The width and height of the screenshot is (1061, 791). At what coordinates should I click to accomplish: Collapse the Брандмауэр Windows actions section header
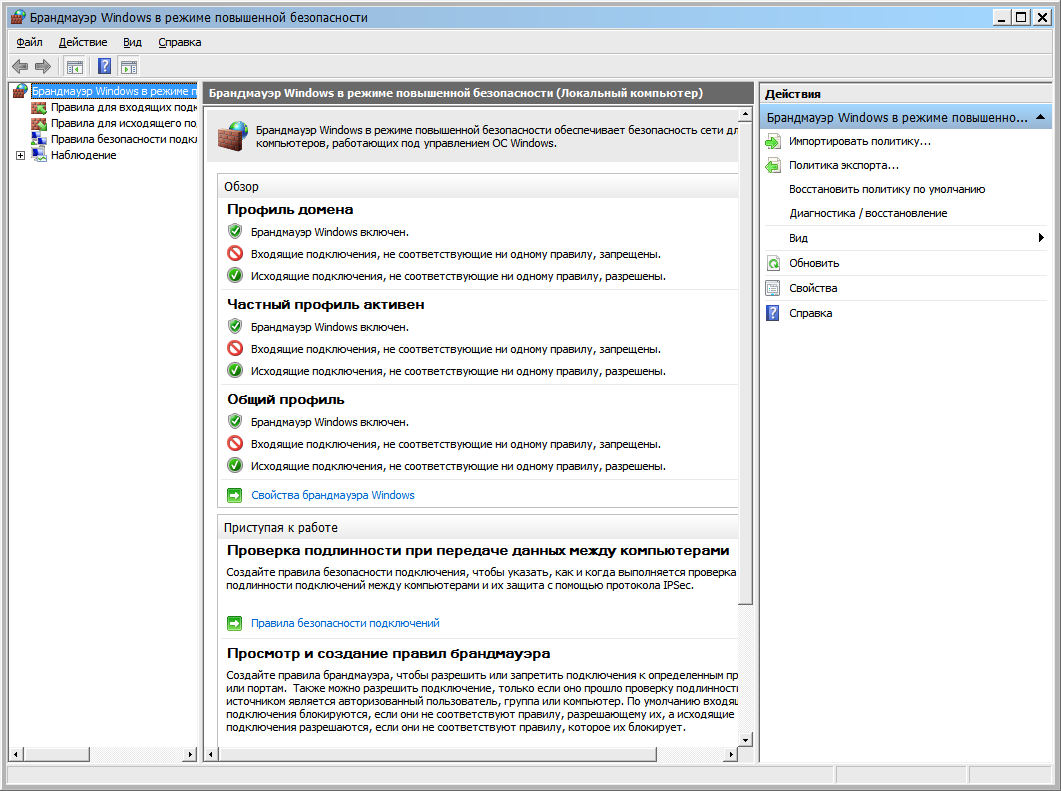1041,118
